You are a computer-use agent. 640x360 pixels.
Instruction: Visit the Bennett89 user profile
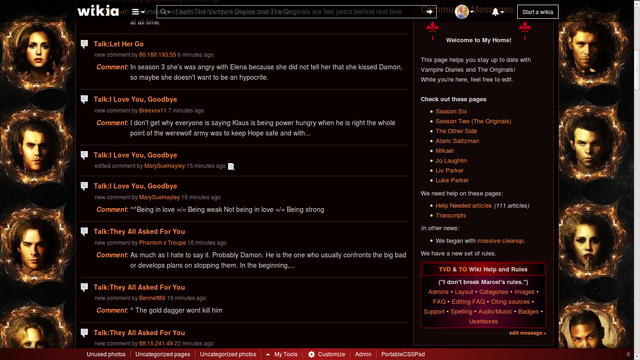[152, 298]
